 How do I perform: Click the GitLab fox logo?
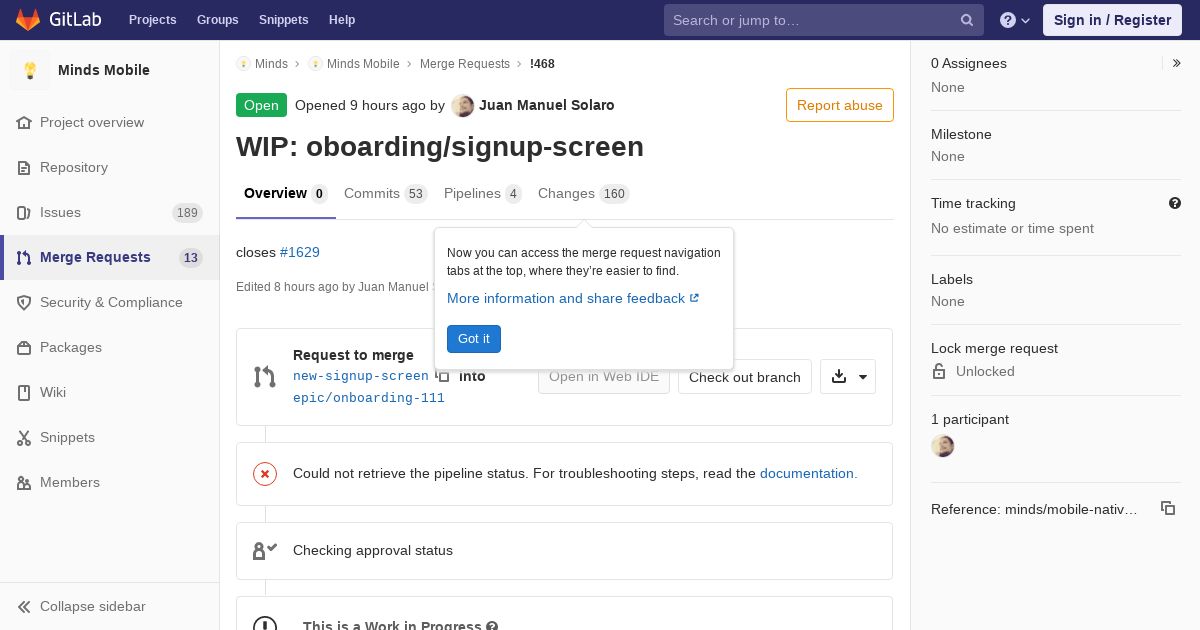click(x=28, y=19)
